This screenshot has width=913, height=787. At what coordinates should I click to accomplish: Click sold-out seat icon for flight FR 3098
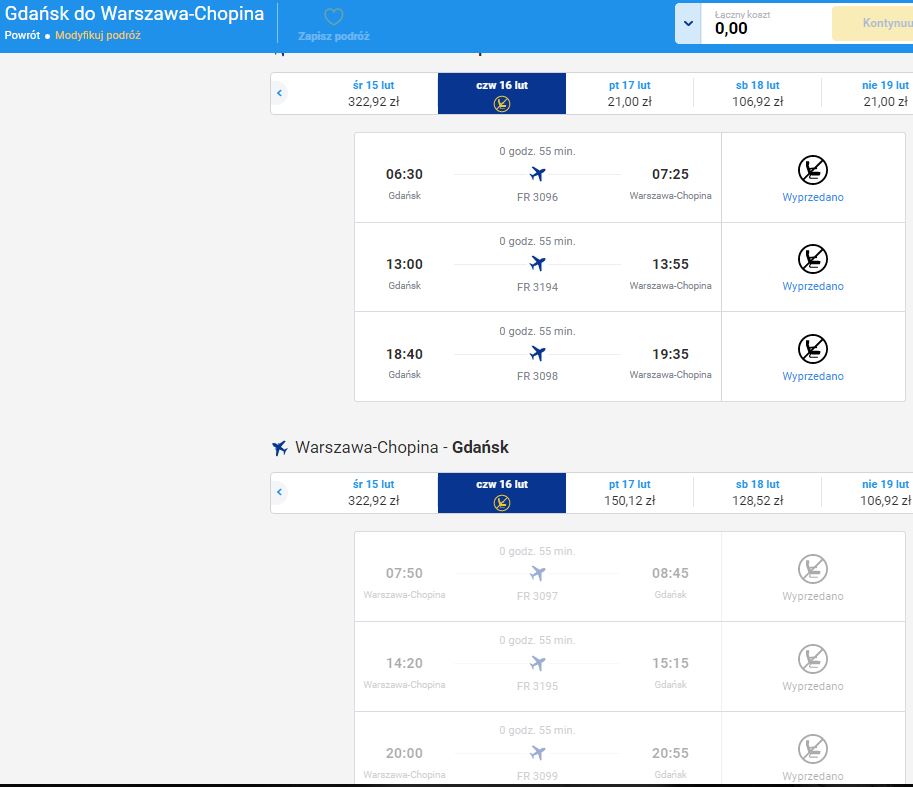coord(813,349)
